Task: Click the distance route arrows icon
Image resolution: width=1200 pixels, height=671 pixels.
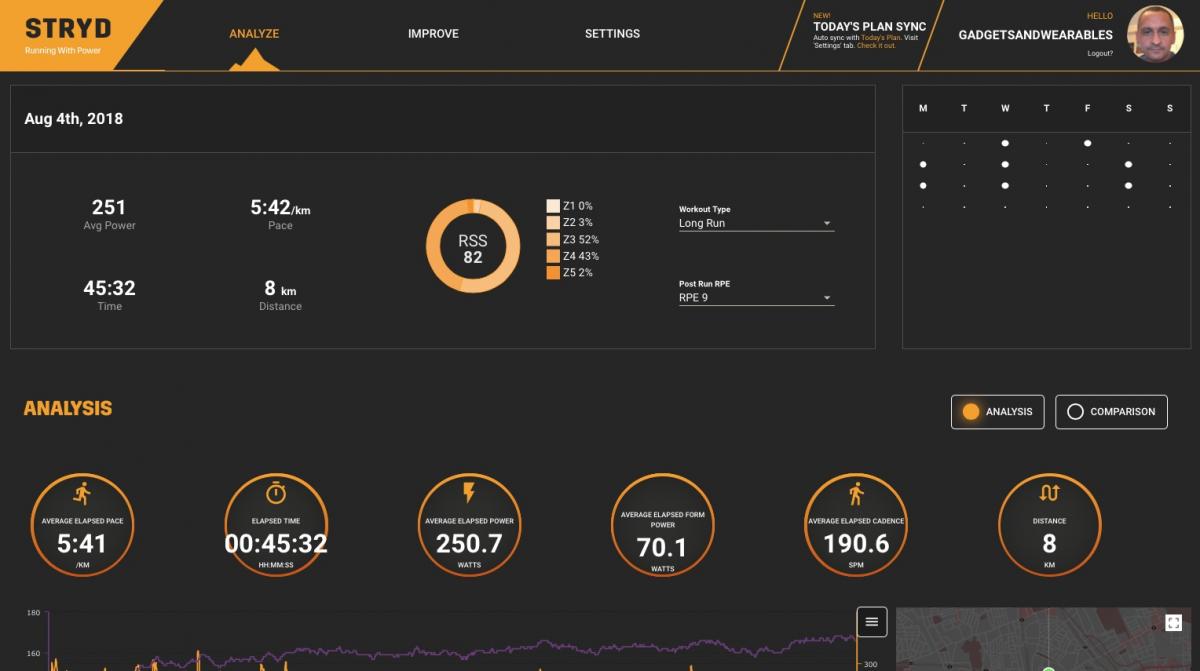Action: [x=1049, y=493]
